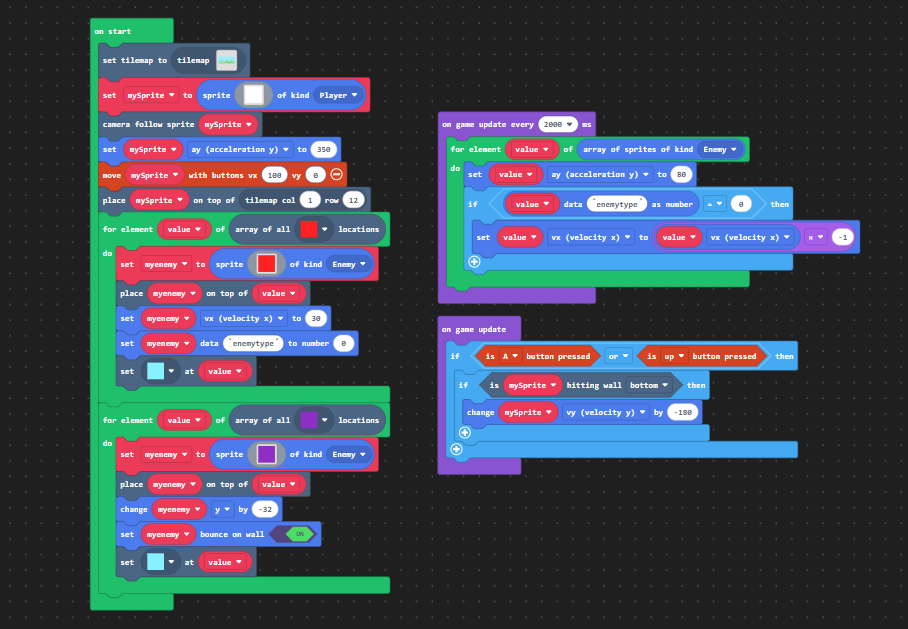The image size is (908, 629).
Task: Open vy (velocity y) dropdown in change block
Action: tap(605, 412)
